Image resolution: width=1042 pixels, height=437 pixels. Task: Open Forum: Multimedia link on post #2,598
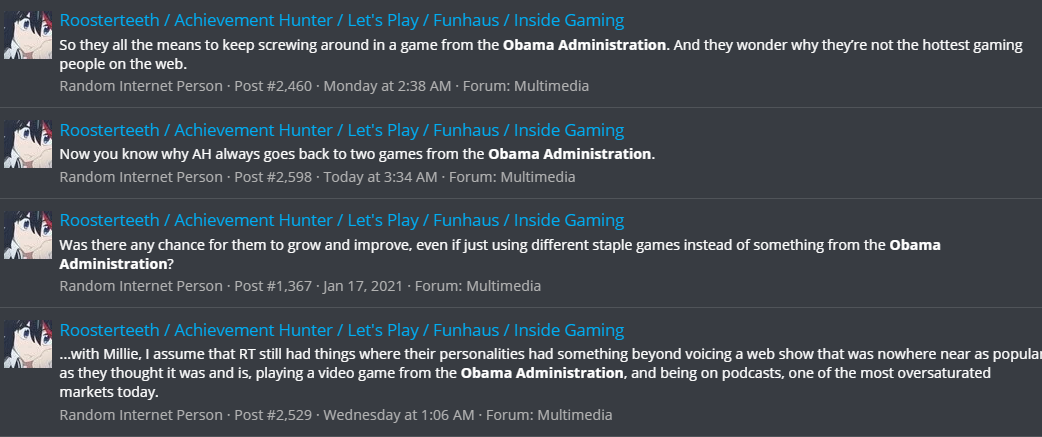tap(512, 177)
